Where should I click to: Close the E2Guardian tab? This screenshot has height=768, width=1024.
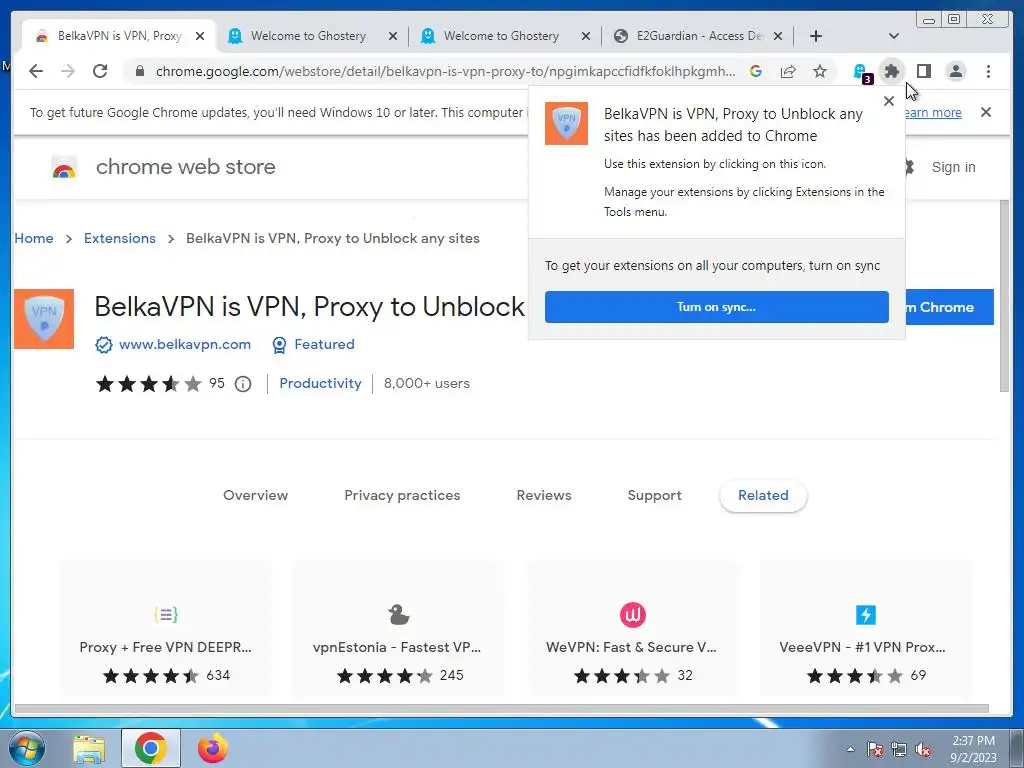[778, 36]
